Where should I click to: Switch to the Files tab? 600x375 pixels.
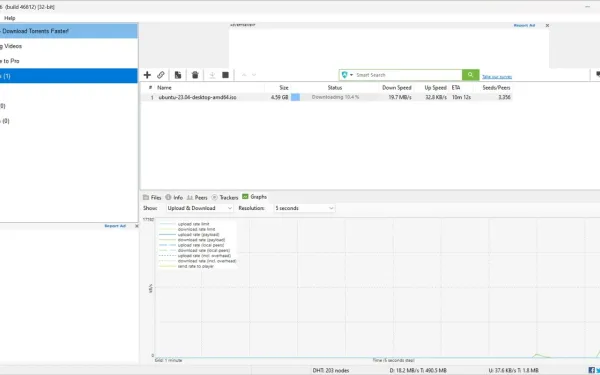(152, 197)
